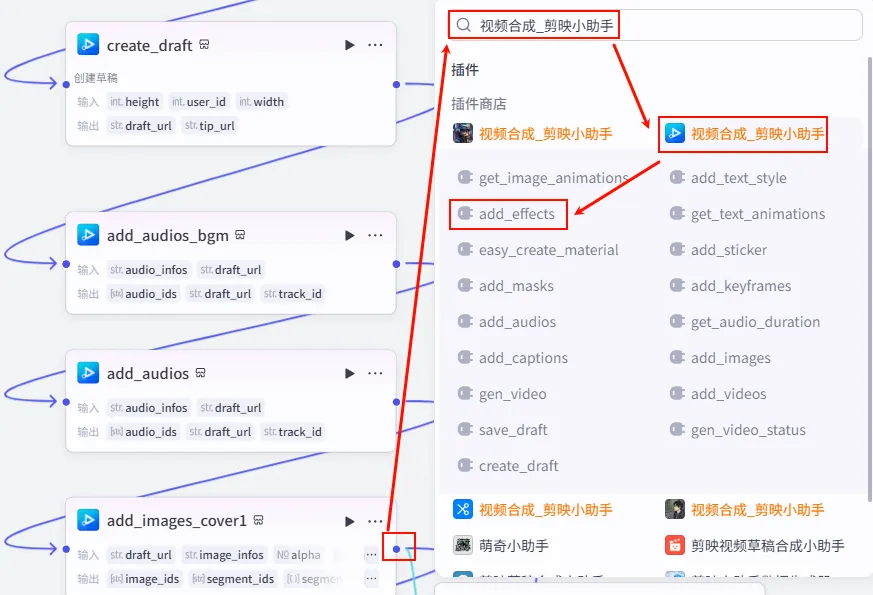873x595 pixels.
Task: Choose easy_create_material tool
Action: click(538, 250)
